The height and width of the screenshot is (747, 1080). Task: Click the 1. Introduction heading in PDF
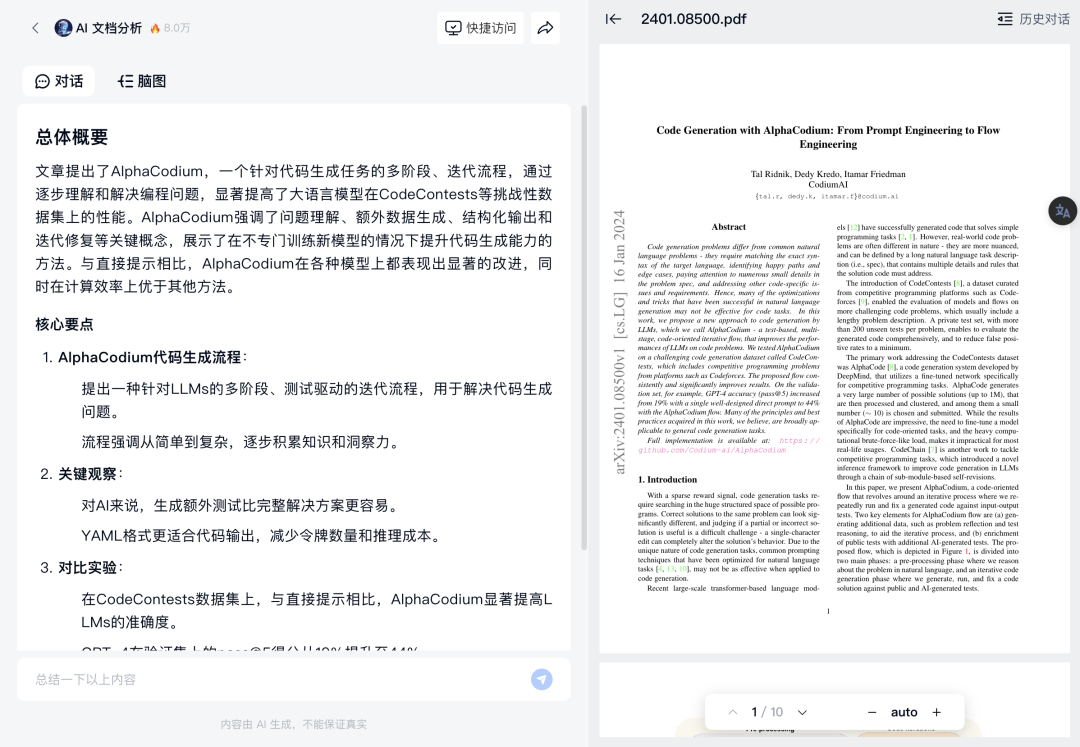click(667, 480)
